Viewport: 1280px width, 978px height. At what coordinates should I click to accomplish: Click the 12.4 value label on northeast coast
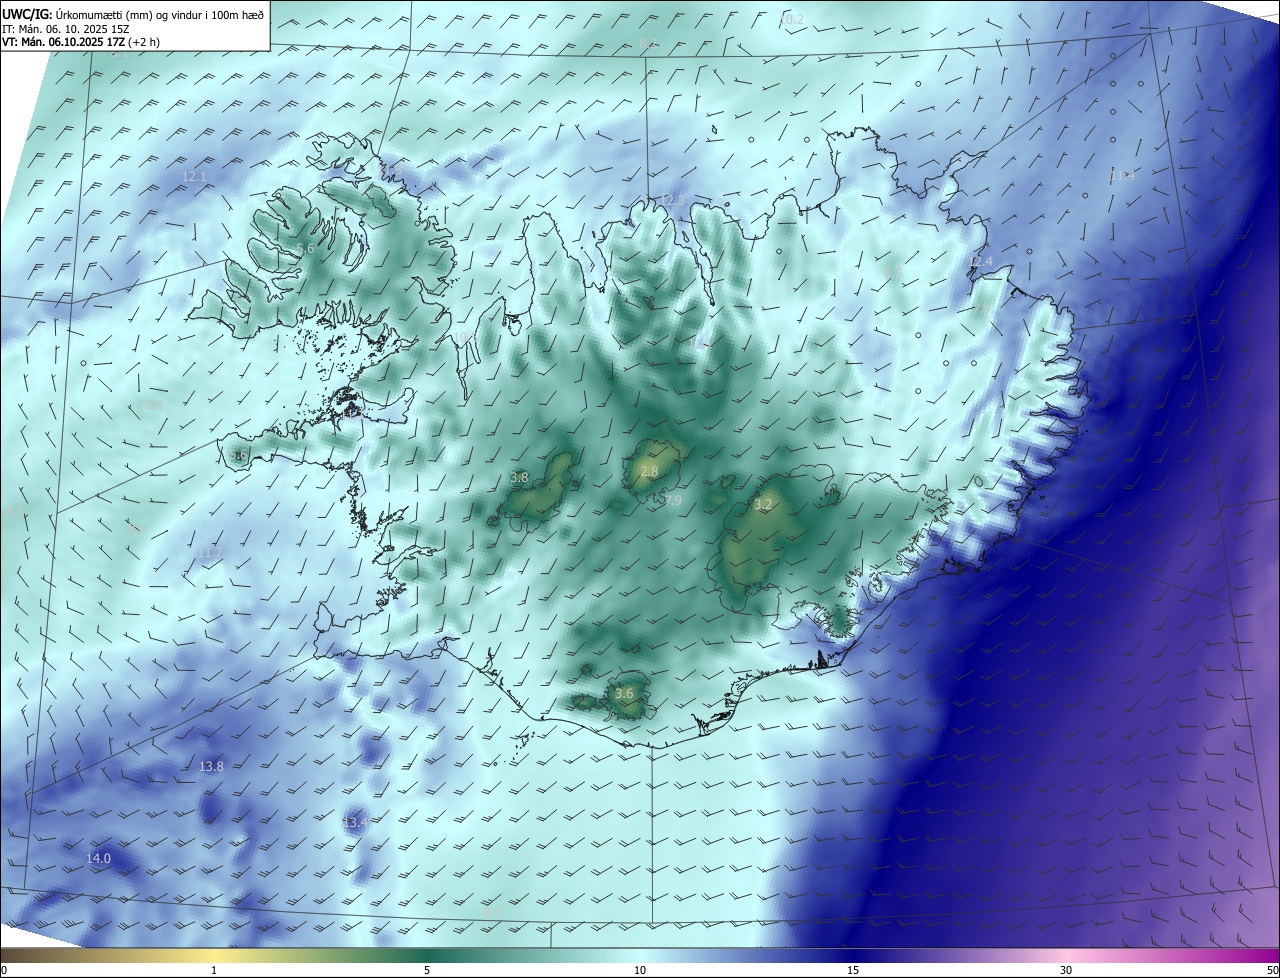coord(982,262)
